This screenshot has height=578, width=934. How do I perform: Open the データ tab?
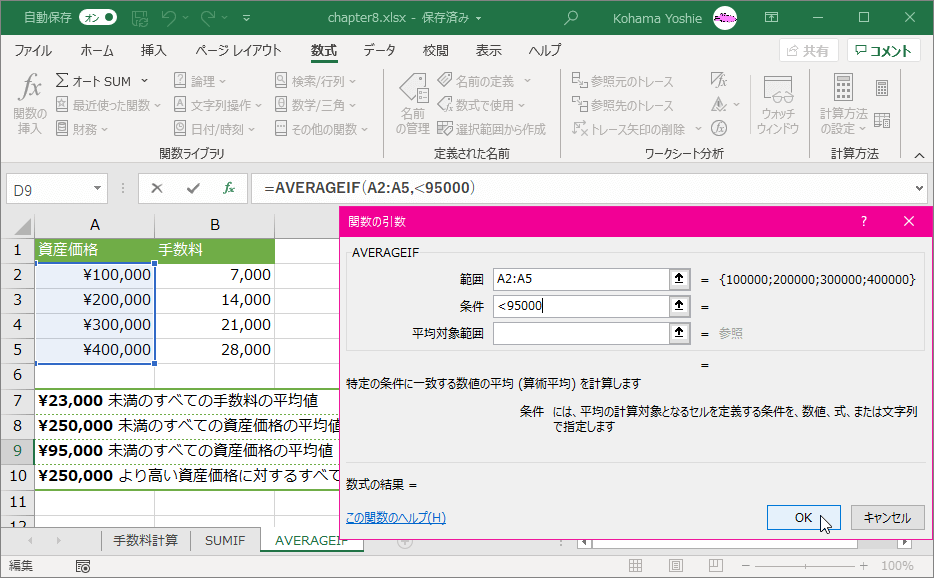[379, 51]
